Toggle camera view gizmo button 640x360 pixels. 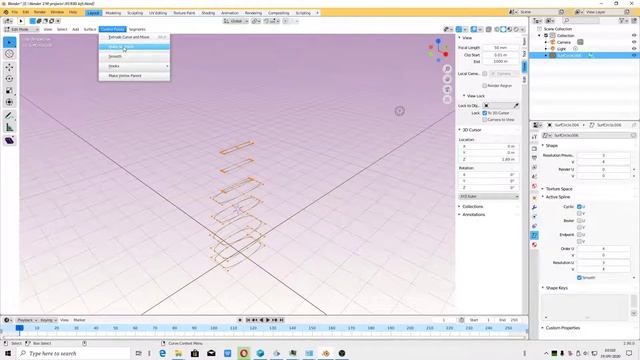[x=447, y=89]
